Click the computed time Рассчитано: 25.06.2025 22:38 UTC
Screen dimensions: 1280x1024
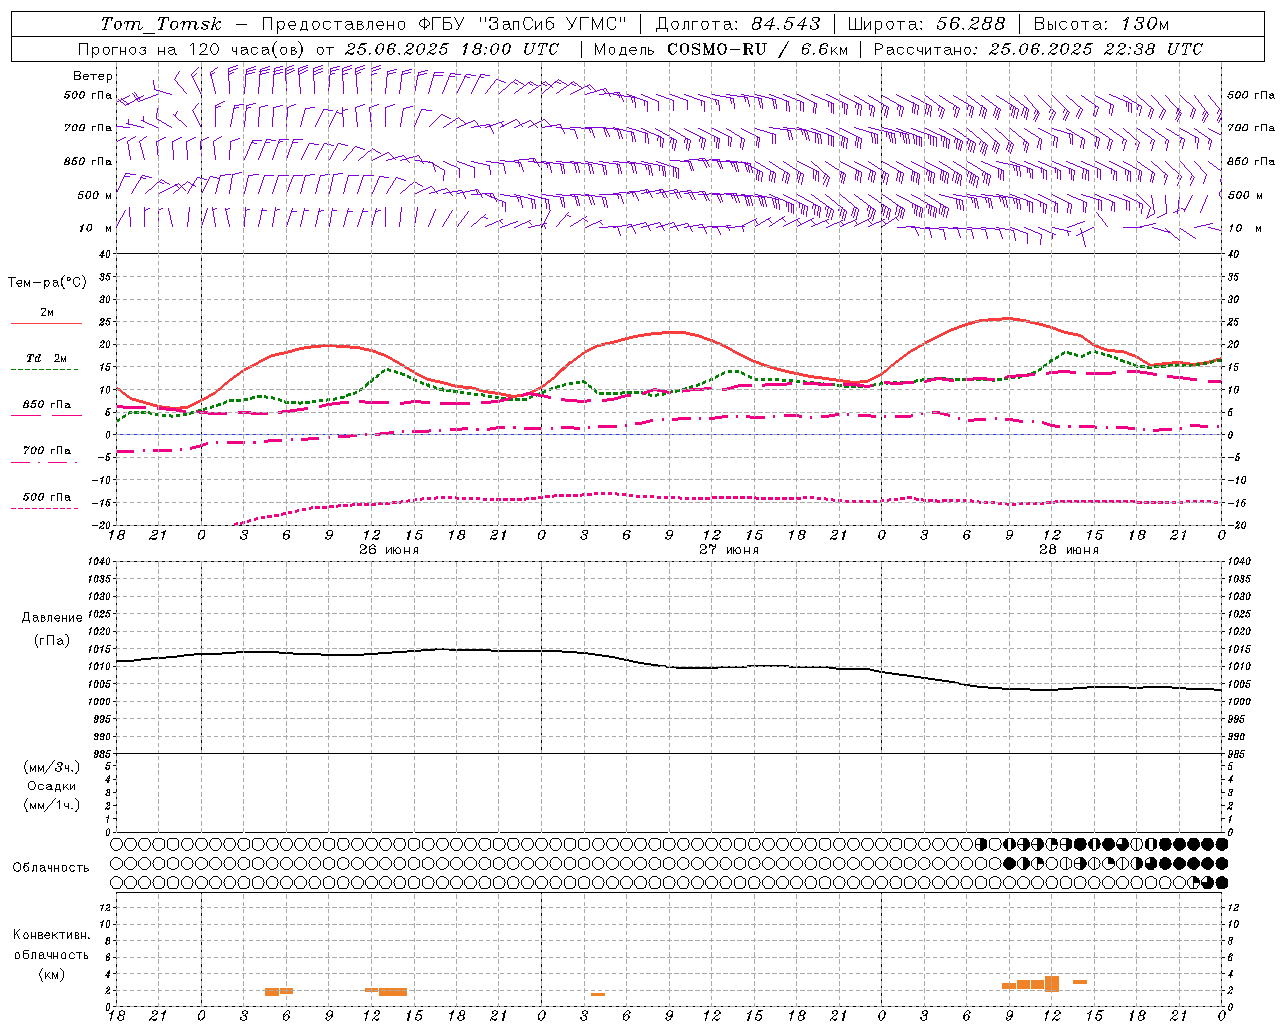point(1038,49)
